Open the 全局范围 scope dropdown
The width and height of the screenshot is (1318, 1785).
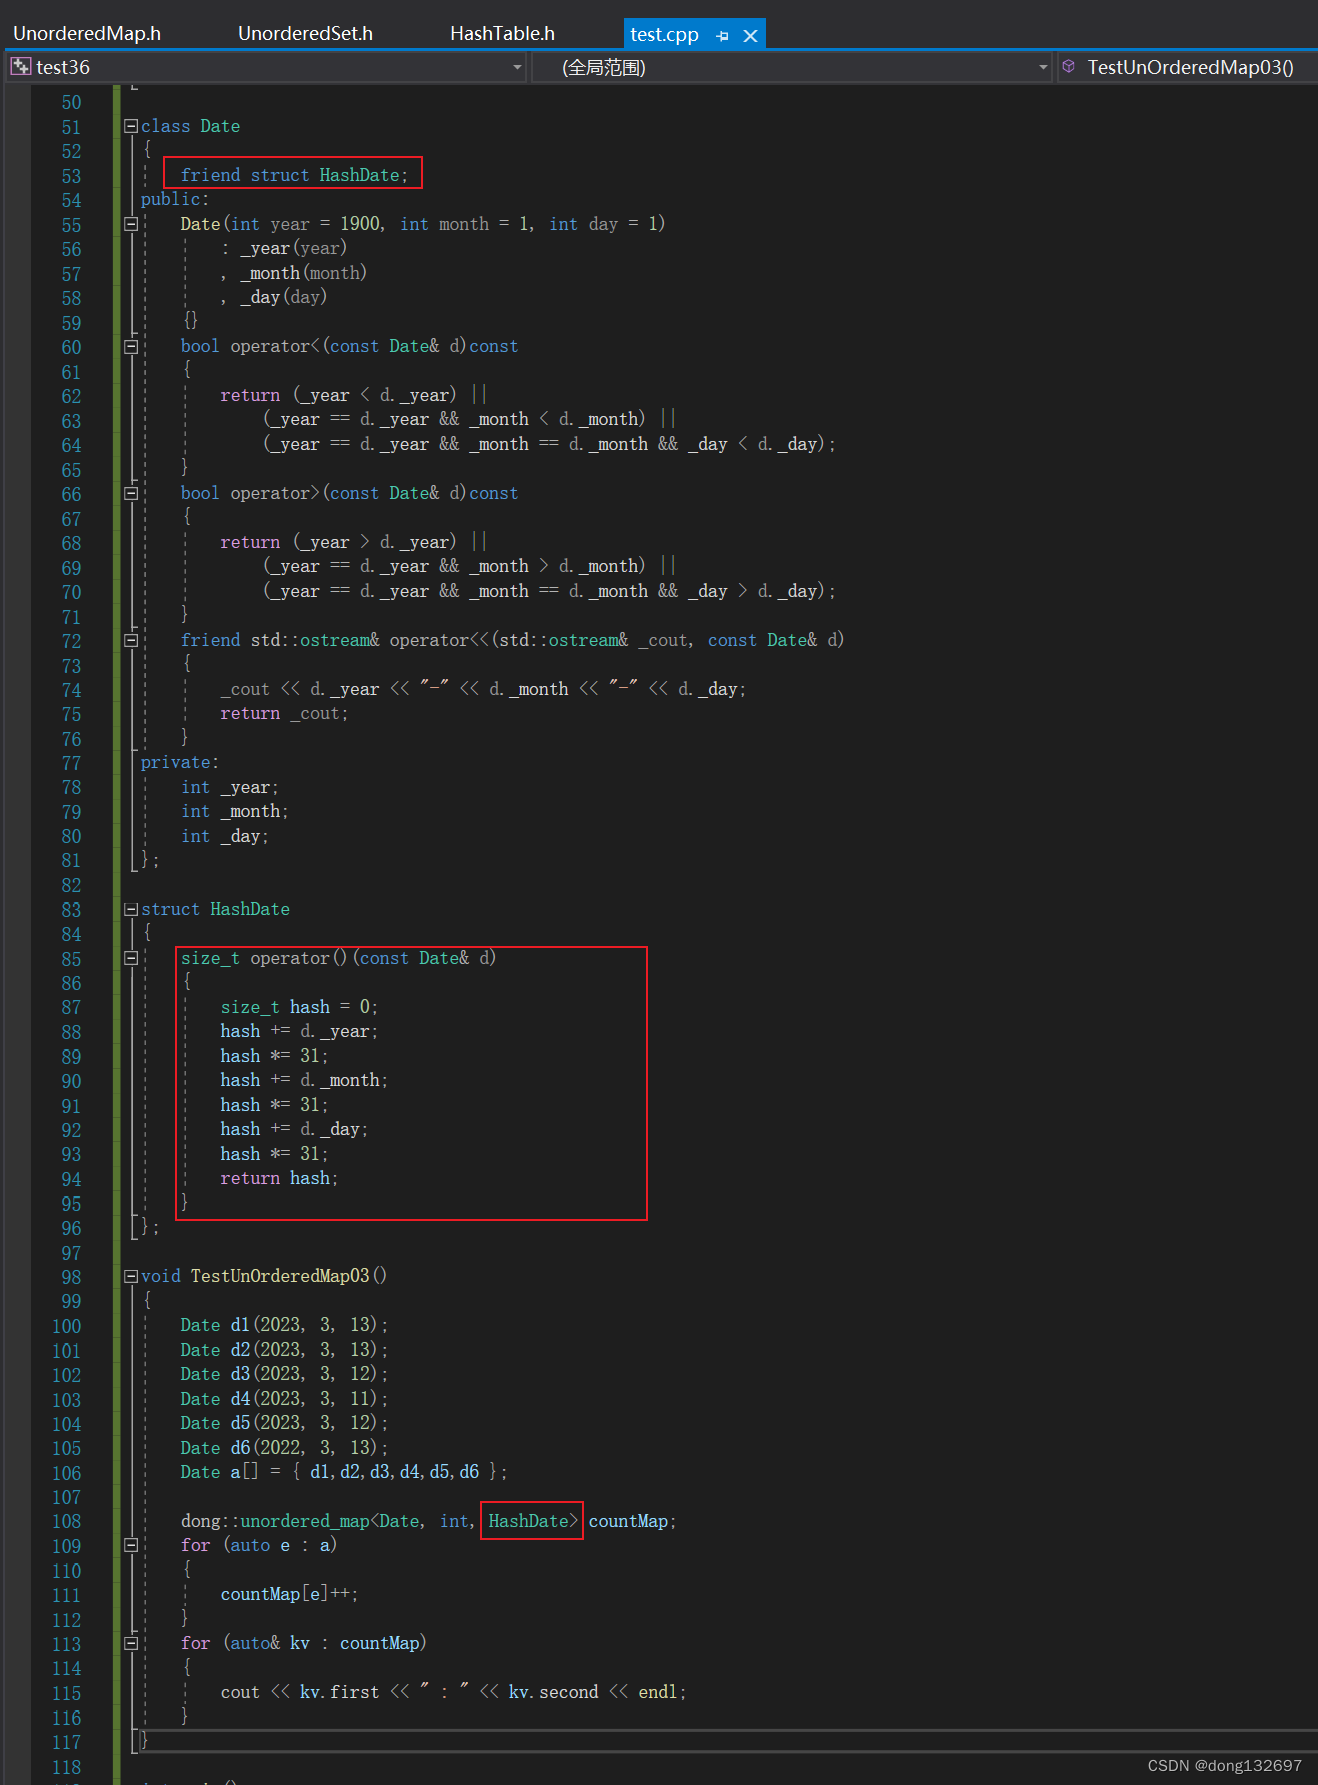click(x=1043, y=67)
